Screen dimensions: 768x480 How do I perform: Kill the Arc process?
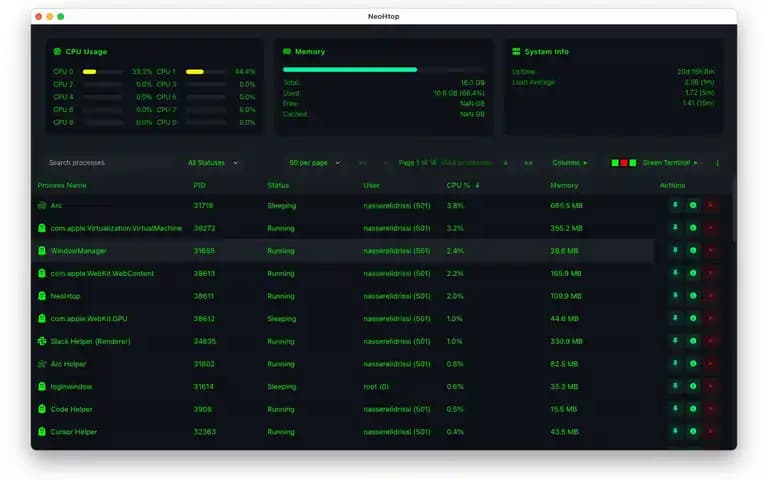pyautogui.click(x=710, y=205)
